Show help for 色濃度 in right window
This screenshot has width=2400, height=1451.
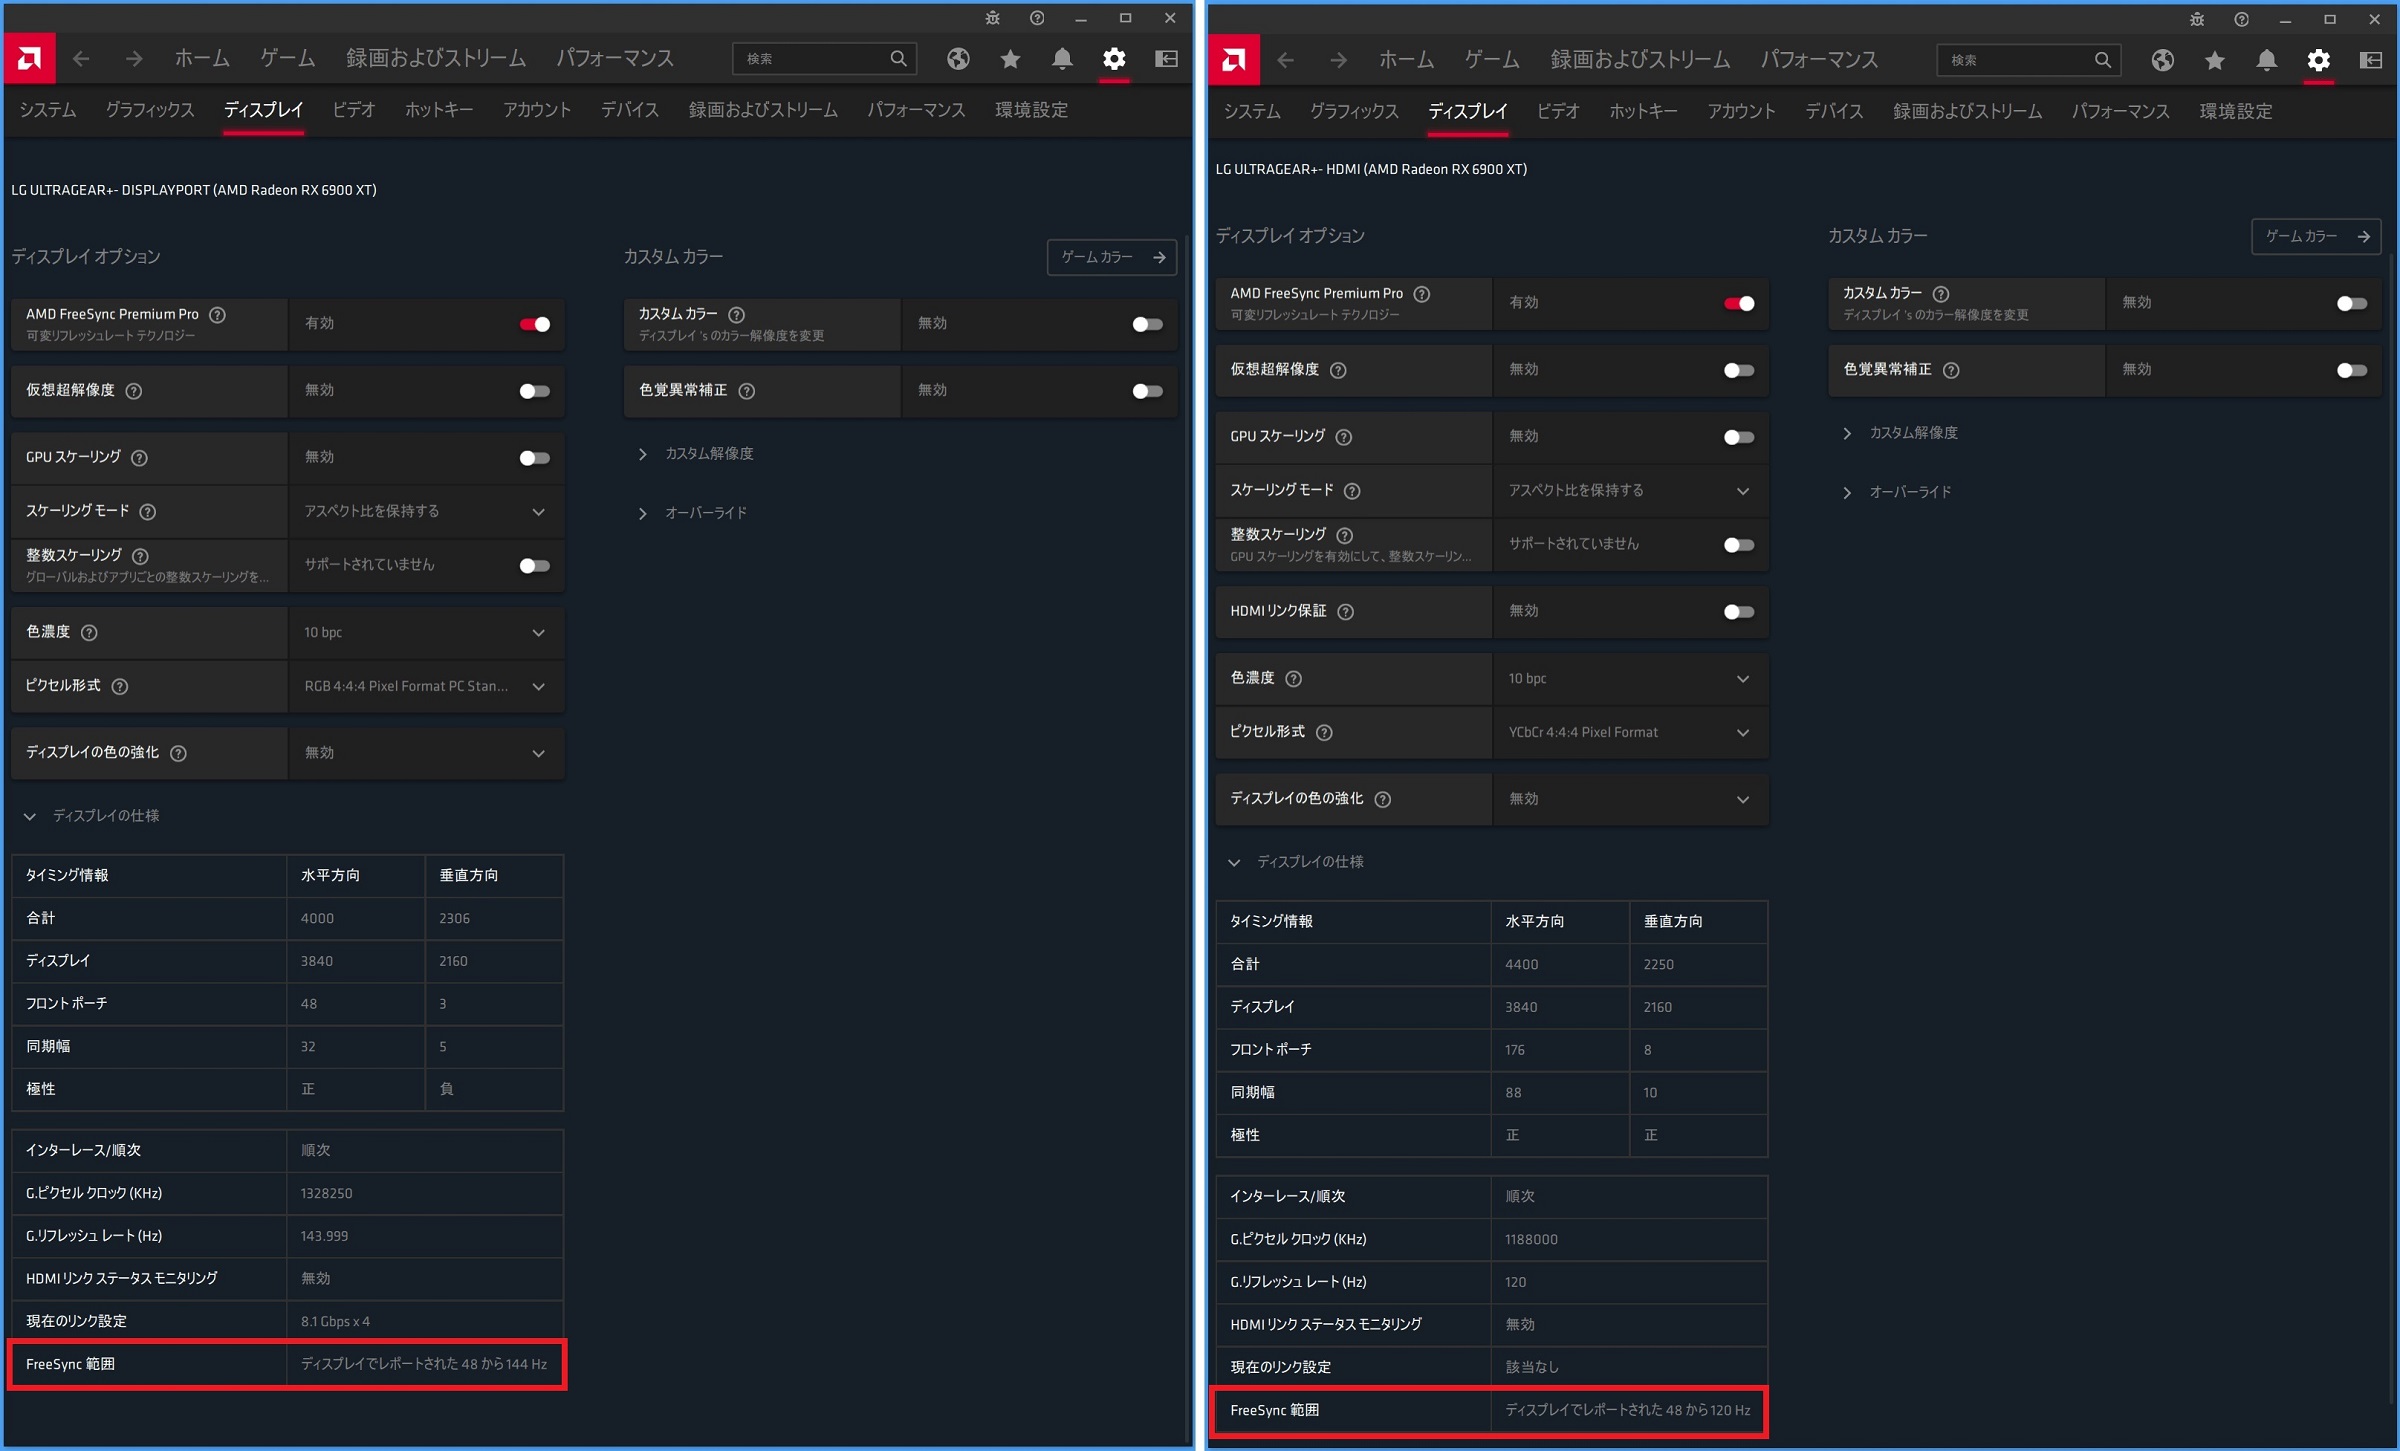(1293, 679)
